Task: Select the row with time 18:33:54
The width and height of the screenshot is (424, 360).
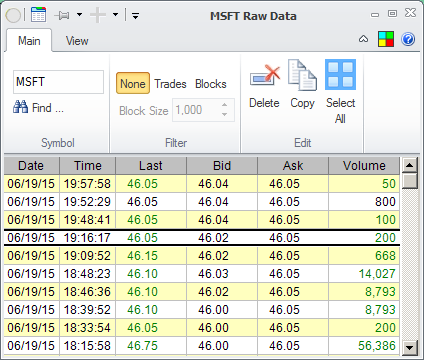Action: pos(202,328)
